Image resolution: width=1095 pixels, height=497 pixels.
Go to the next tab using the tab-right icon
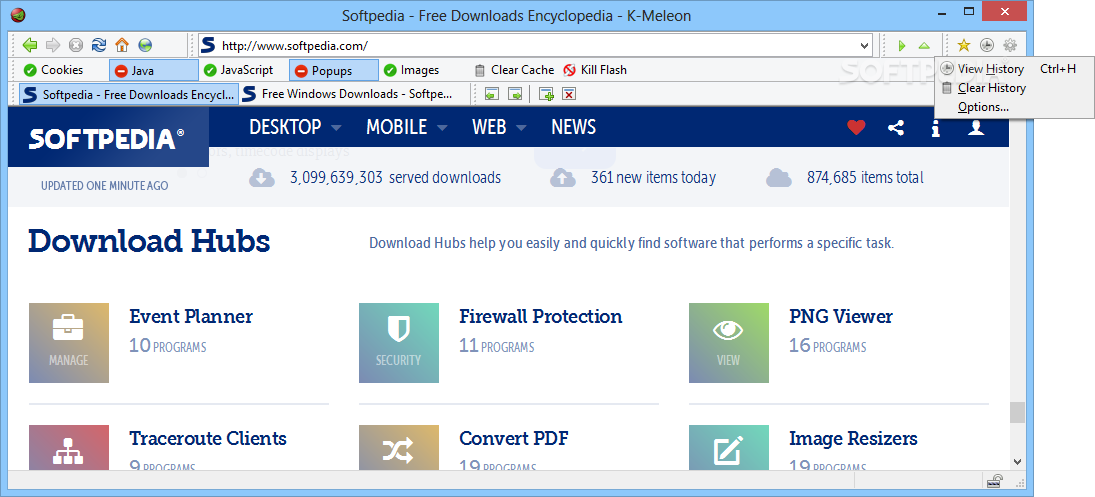[515, 94]
